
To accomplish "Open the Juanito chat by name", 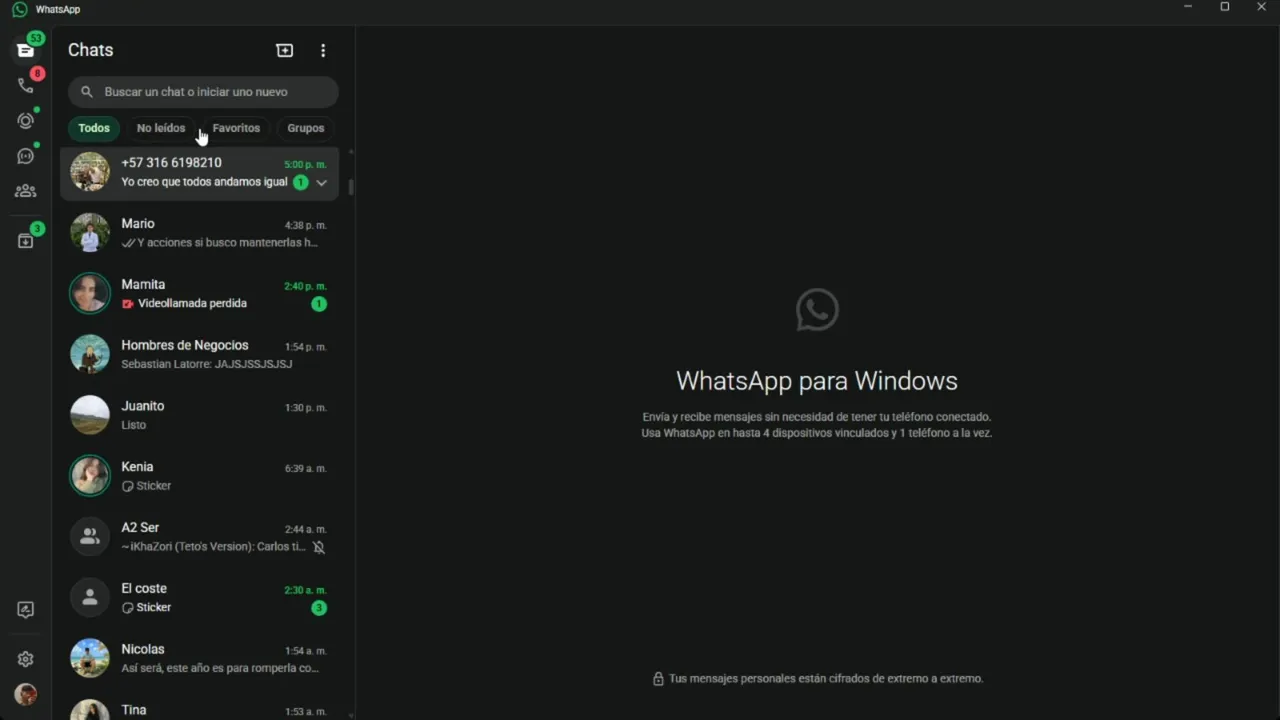I will (143, 406).
